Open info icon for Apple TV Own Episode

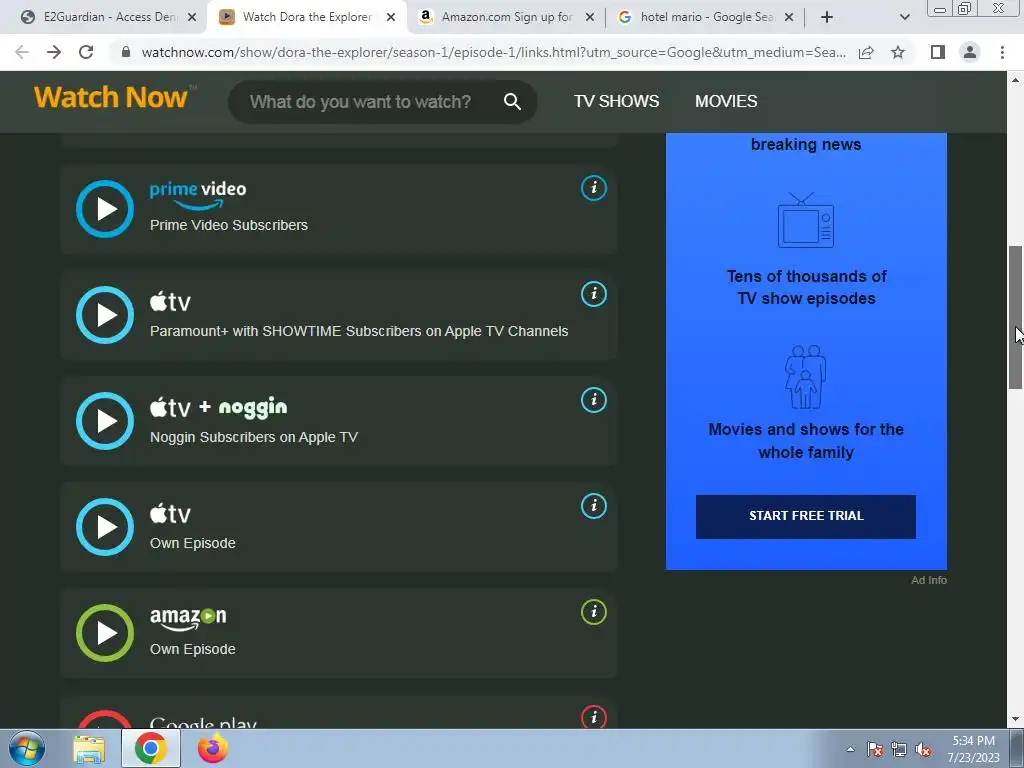click(594, 505)
